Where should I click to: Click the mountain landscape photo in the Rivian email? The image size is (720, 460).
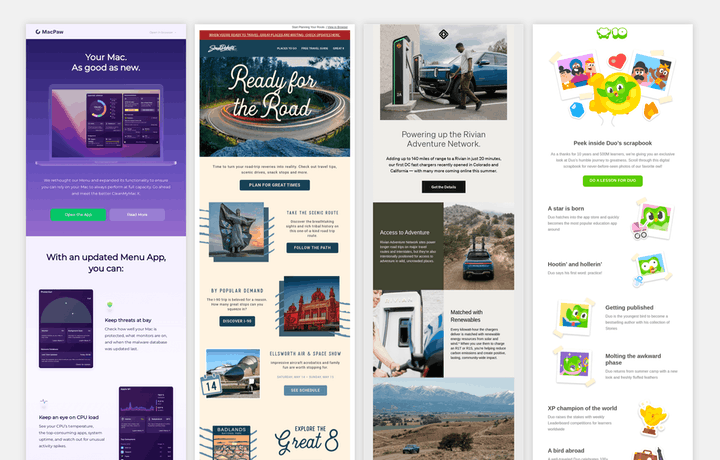click(444, 419)
